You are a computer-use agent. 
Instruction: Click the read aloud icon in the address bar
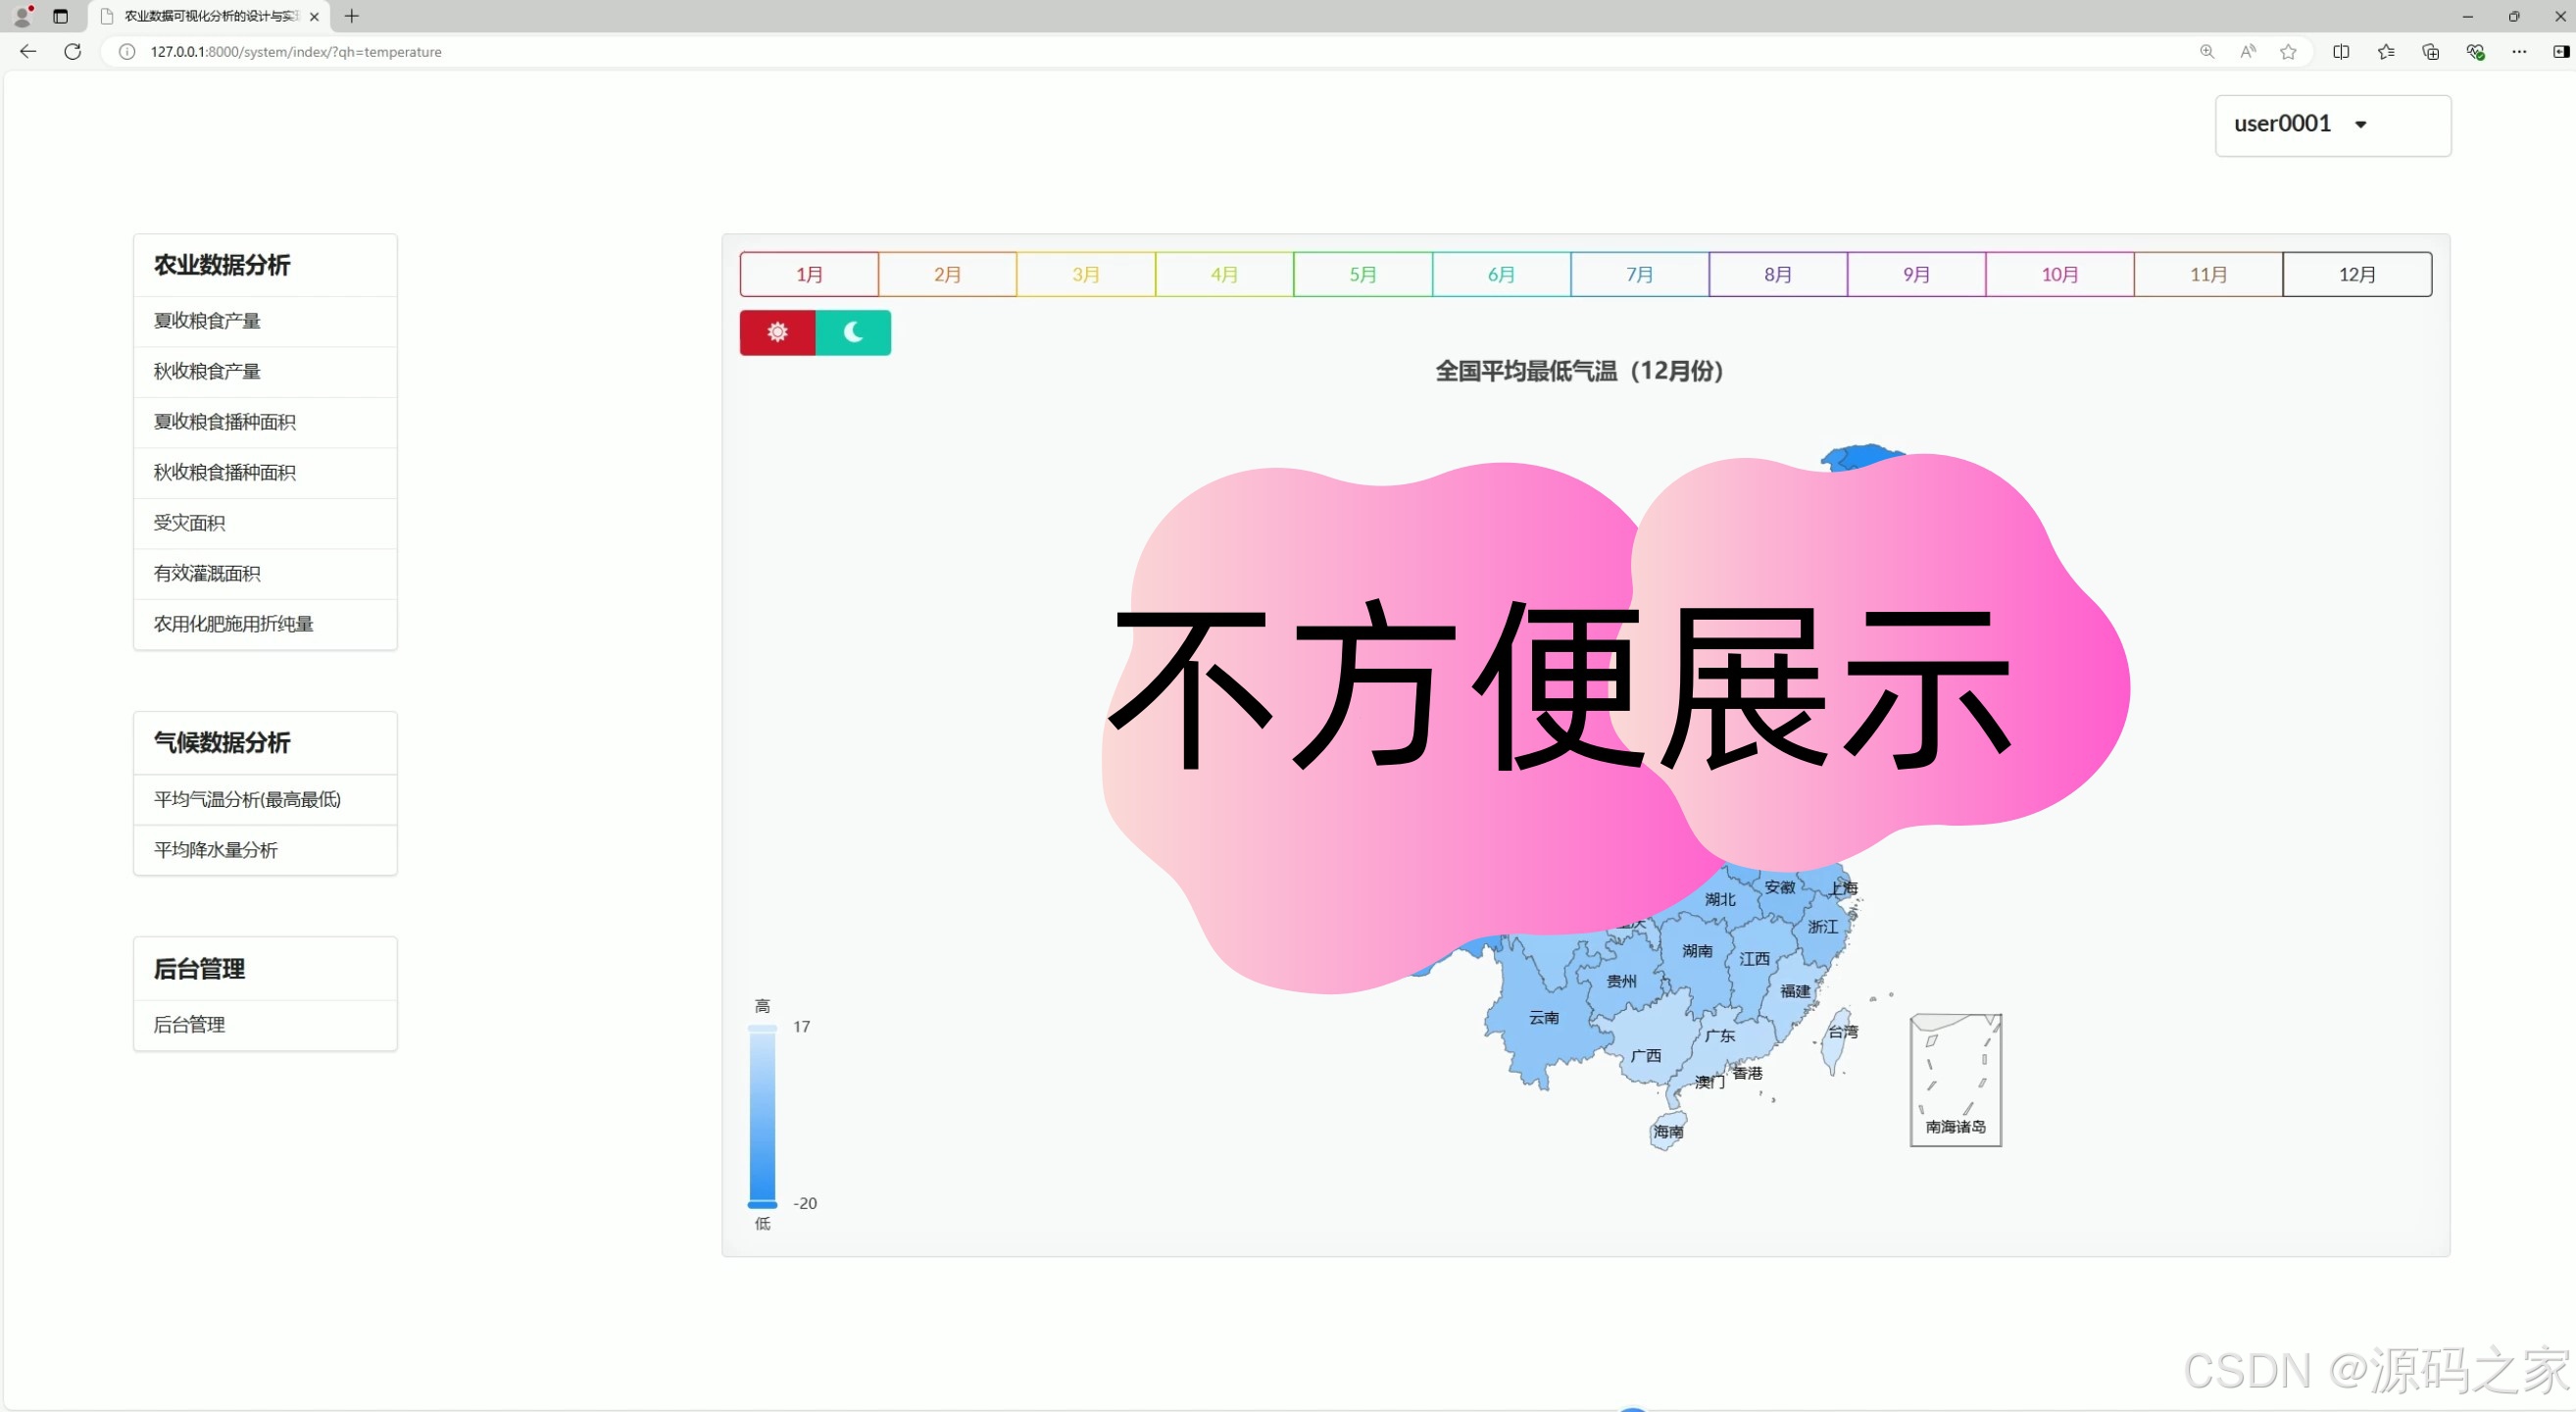[2248, 52]
